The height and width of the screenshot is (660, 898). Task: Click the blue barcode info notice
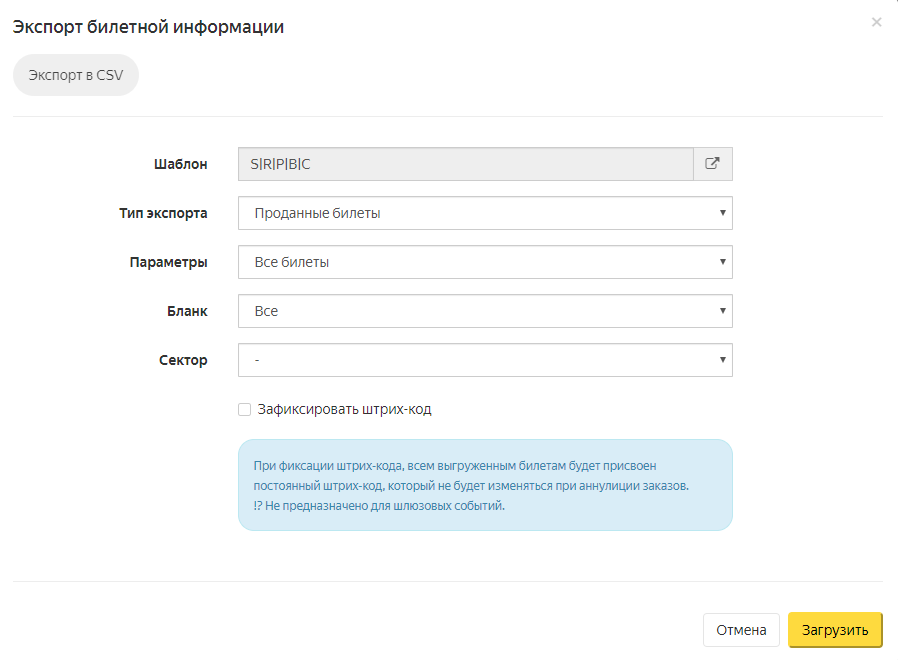pos(485,485)
